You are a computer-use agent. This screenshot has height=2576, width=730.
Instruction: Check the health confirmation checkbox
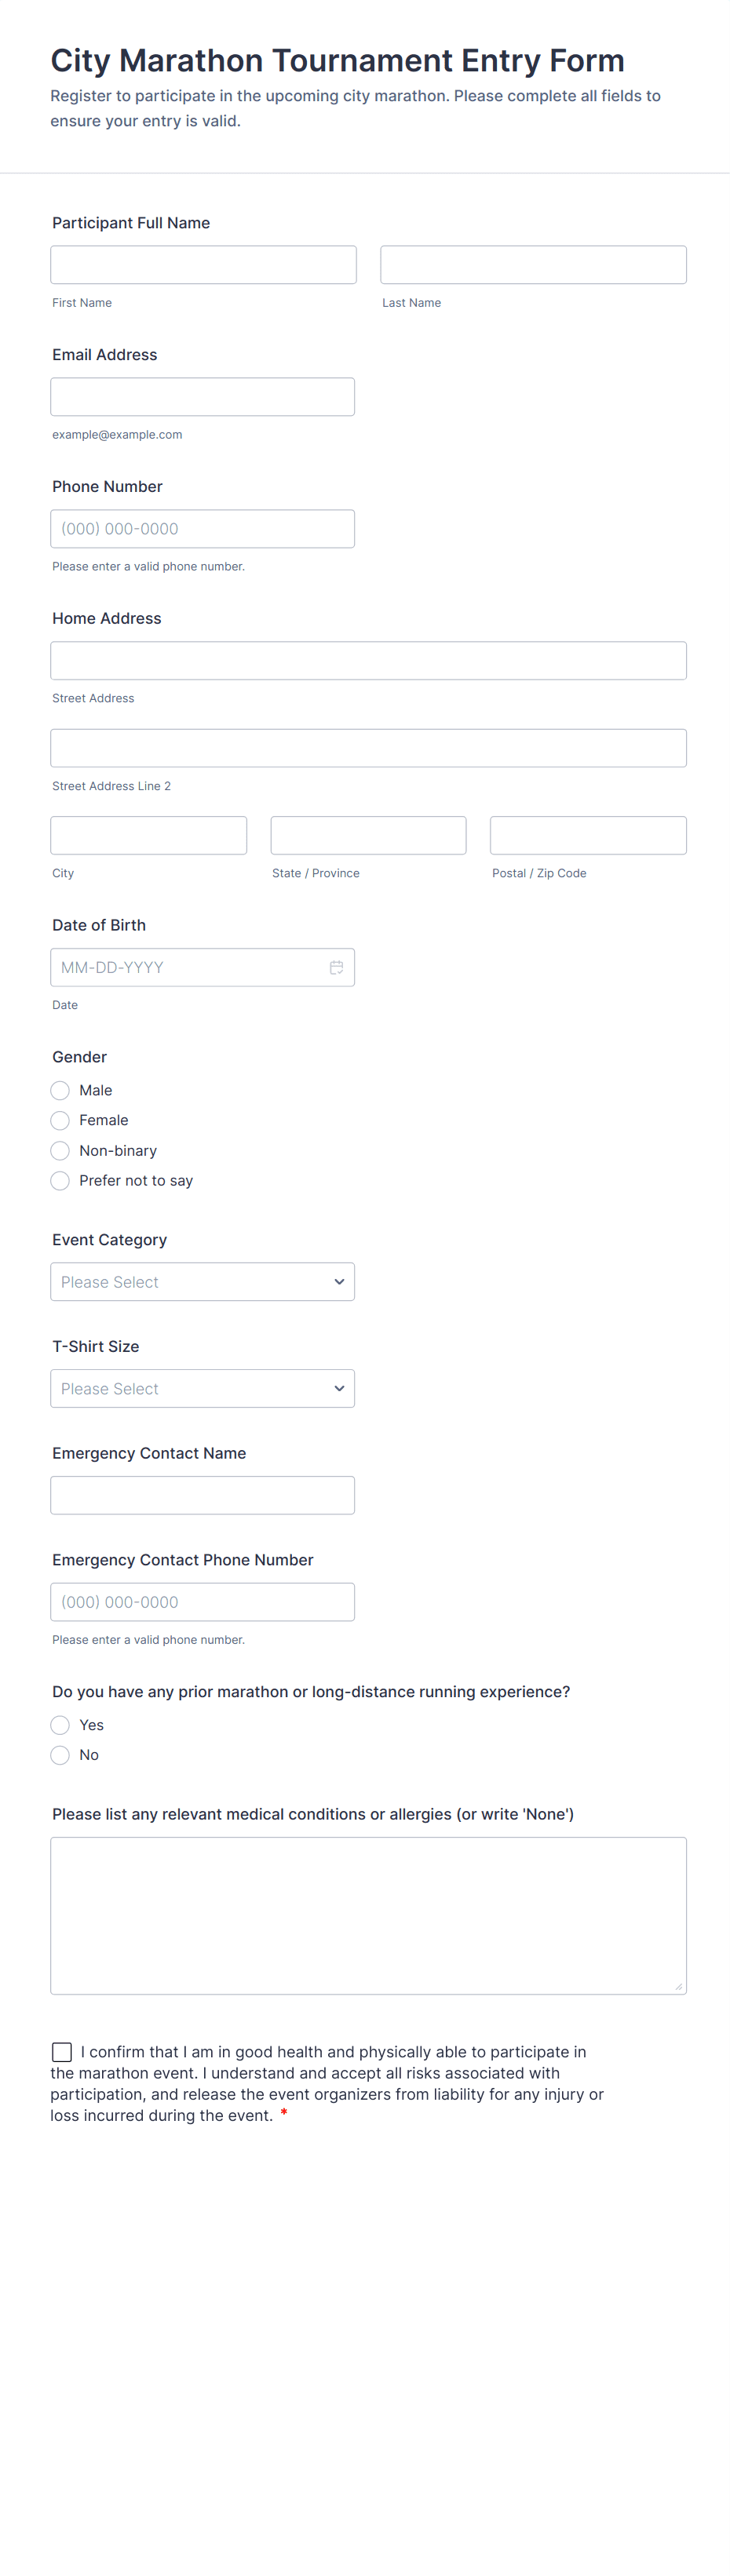click(x=62, y=2052)
